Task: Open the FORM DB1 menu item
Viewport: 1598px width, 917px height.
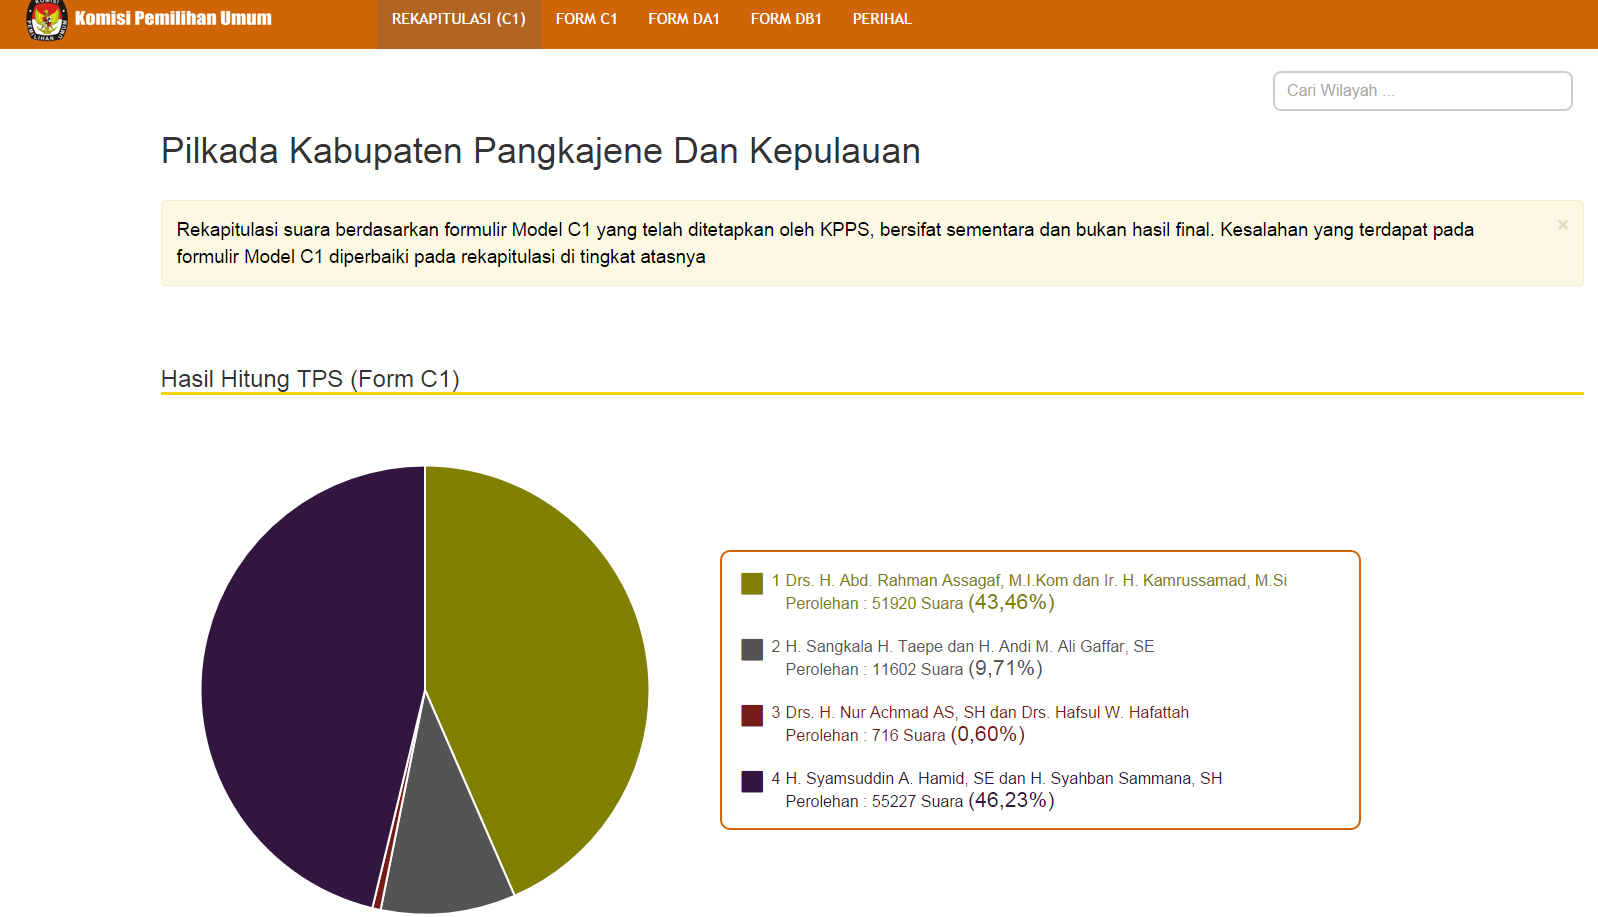Action: (x=786, y=19)
